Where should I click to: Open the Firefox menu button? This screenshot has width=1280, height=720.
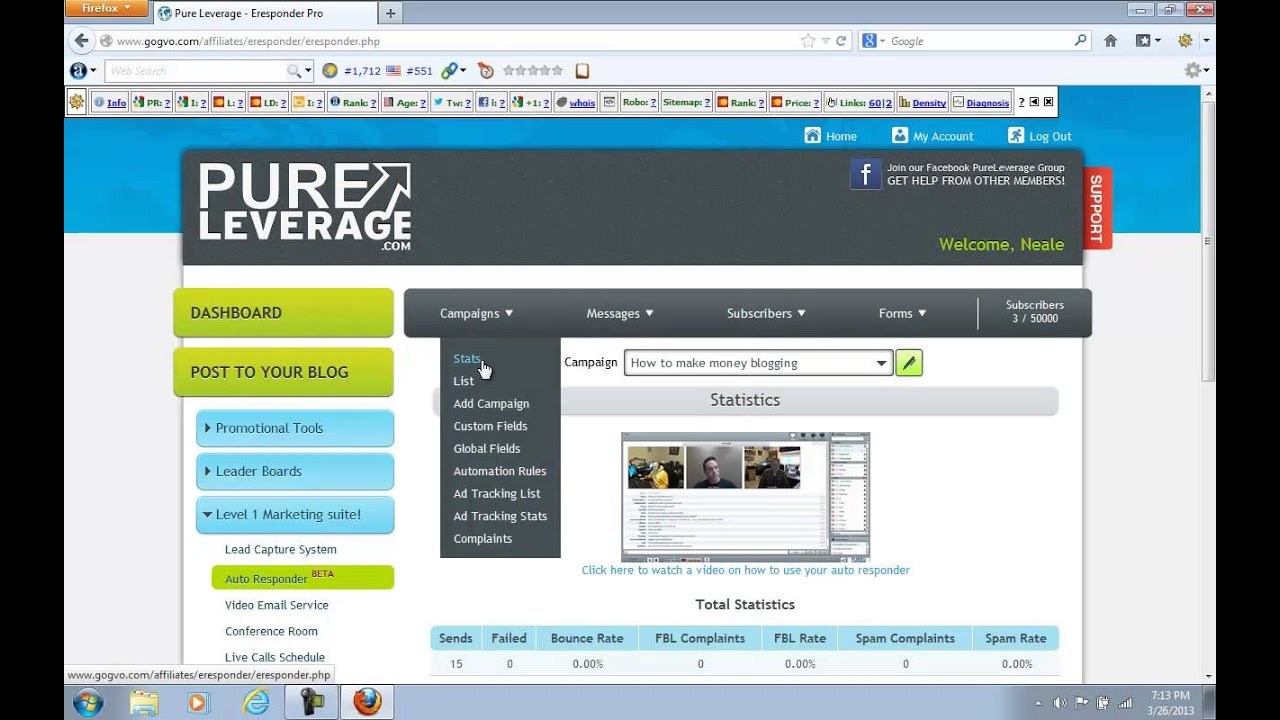click(105, 9)
